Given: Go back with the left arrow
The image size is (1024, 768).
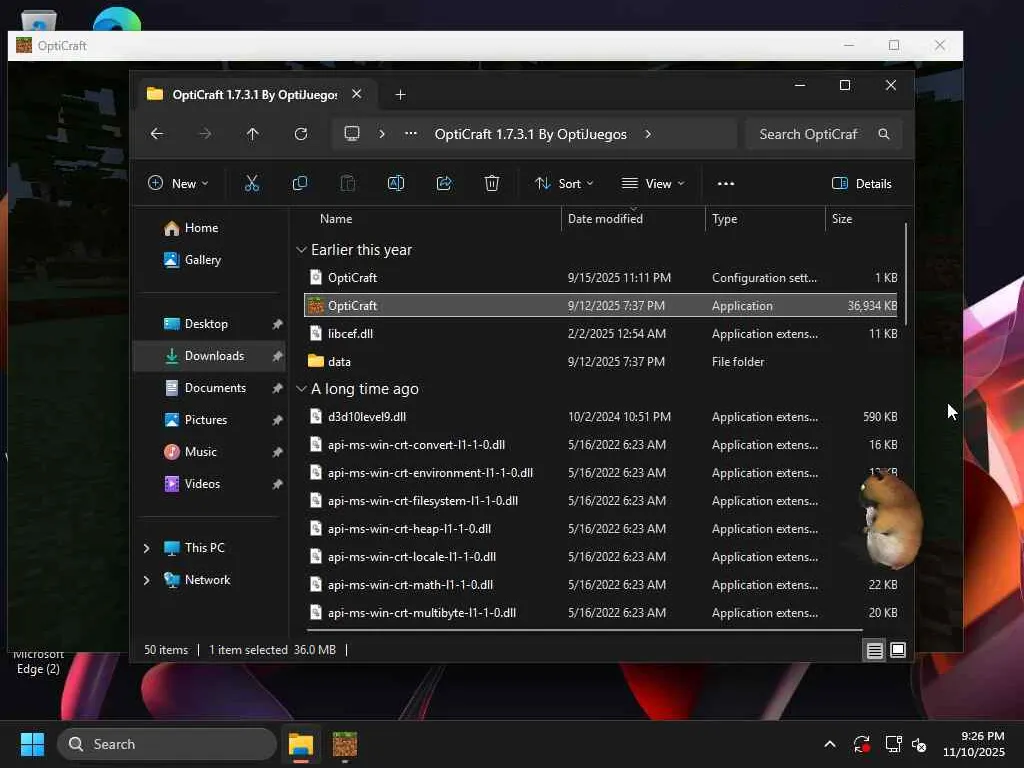Looking at the screenshot, I should 157,134.
